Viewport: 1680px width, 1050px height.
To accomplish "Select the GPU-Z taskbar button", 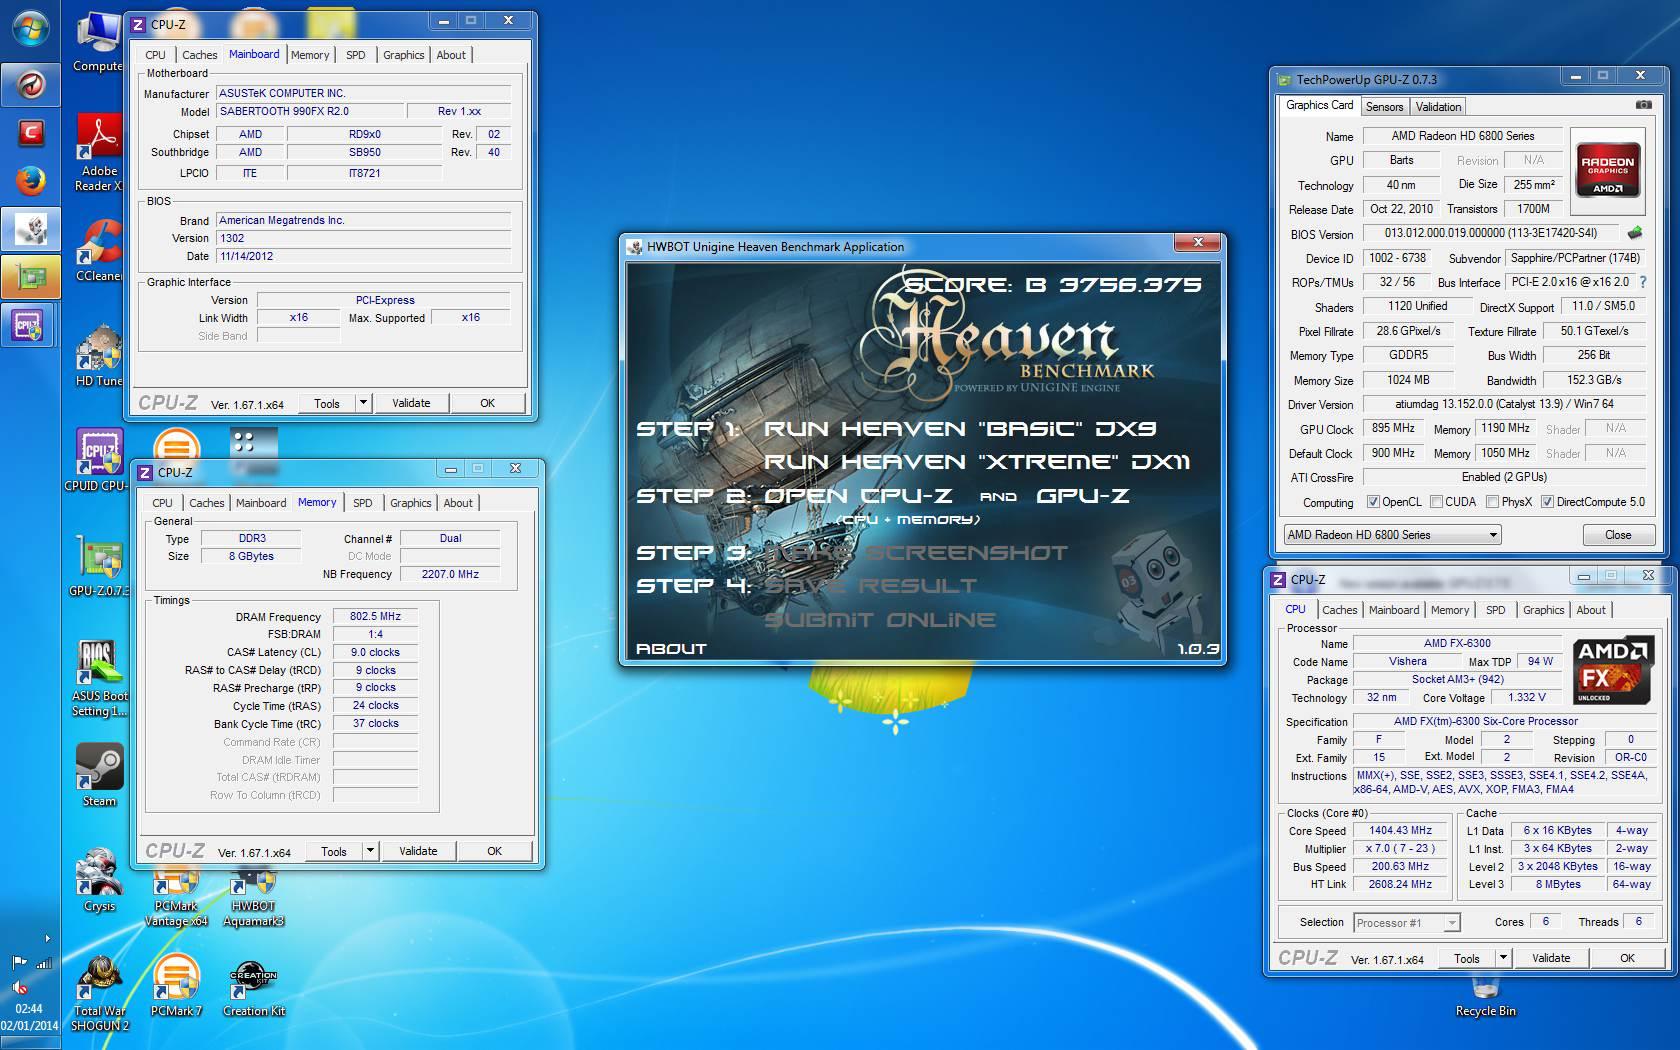I will pos(30,277).
